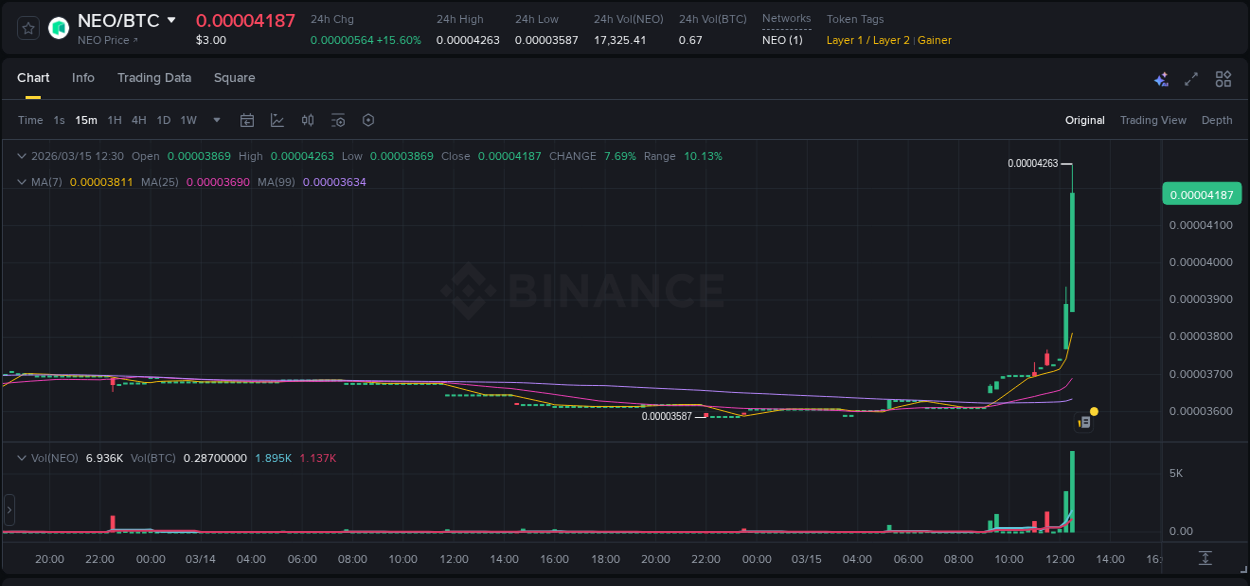Open chart settings via hexagon gear icon
This screenshot has height=586, width=1250.
pos(368,119)
